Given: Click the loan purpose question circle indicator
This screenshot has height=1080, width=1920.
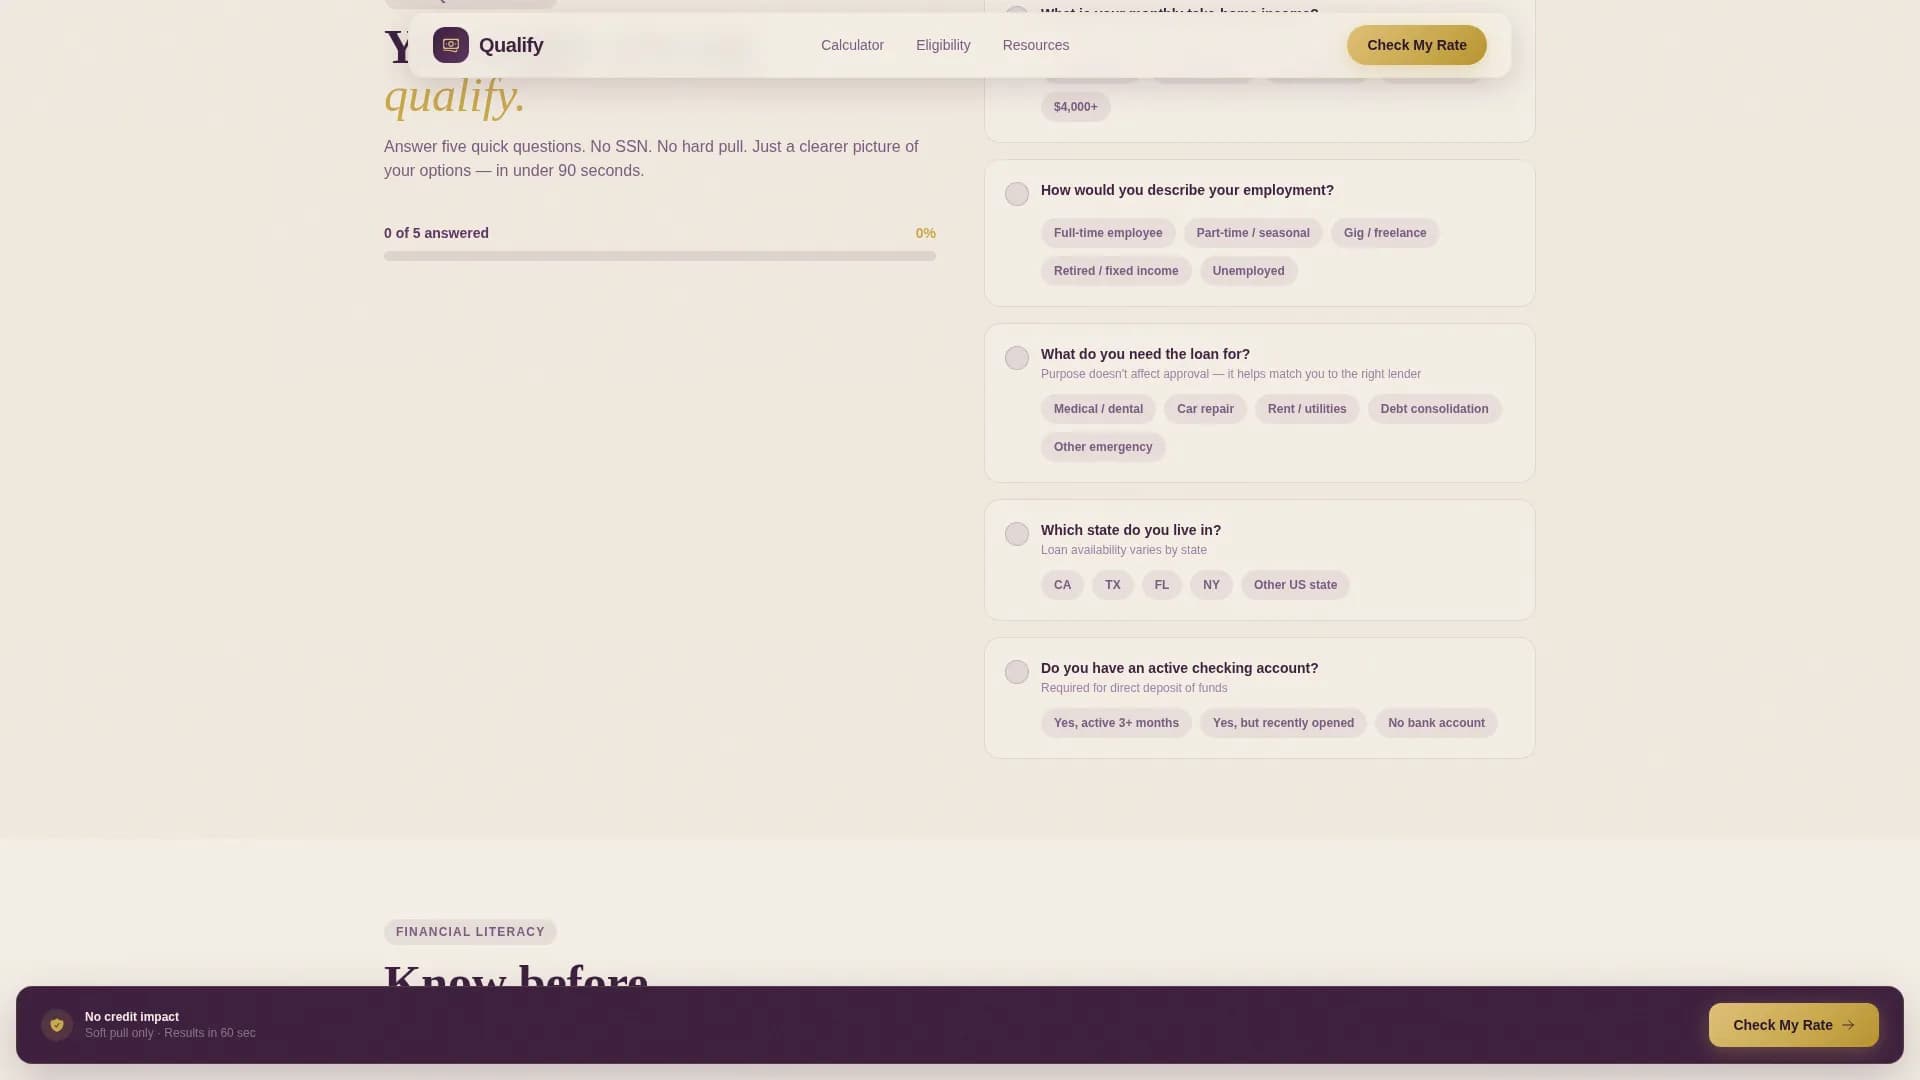Looking at the screenshot, I should pos(1017,358).
